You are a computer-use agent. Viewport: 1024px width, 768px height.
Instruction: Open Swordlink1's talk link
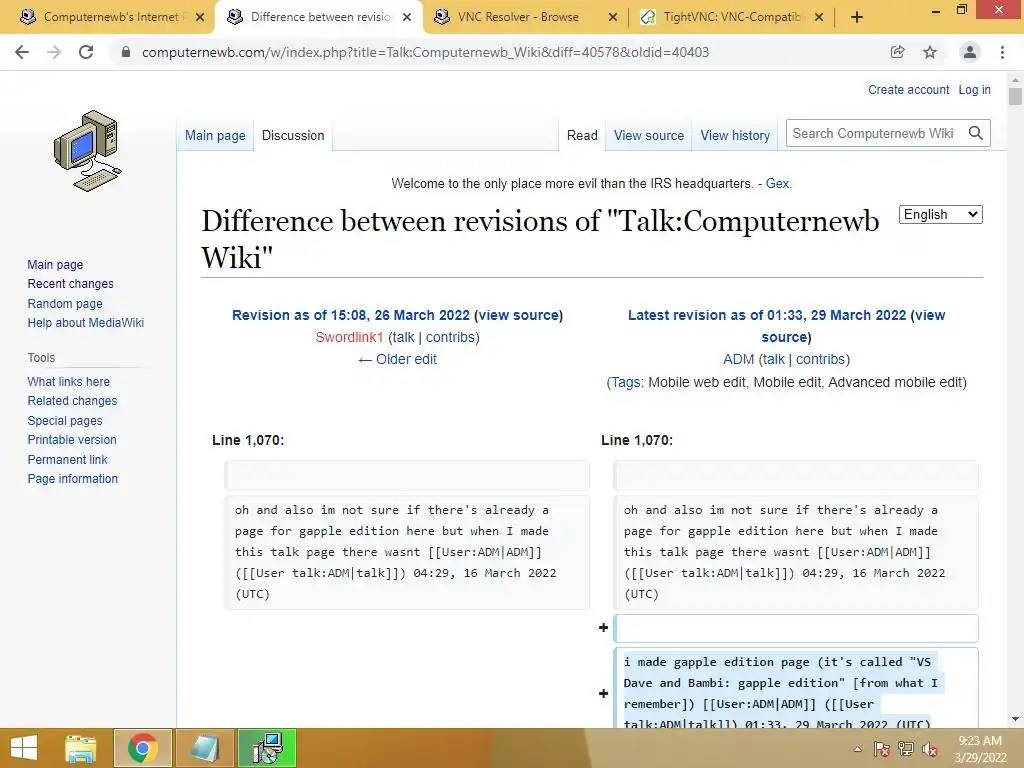coord(403,337)
